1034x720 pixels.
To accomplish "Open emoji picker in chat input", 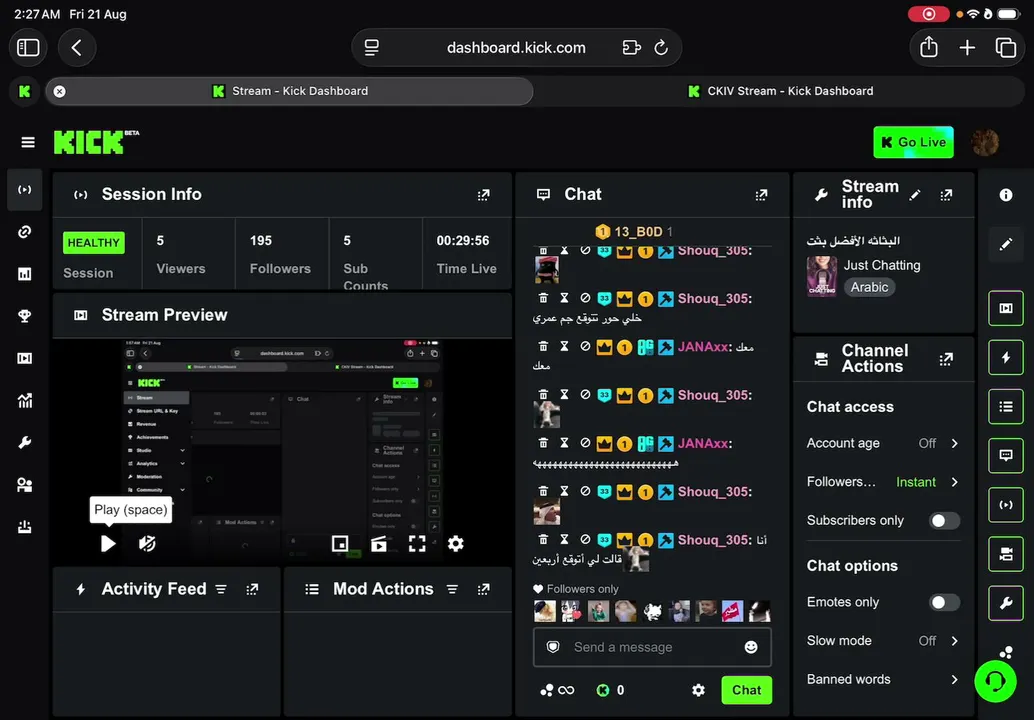I will [x=751, y=647].
